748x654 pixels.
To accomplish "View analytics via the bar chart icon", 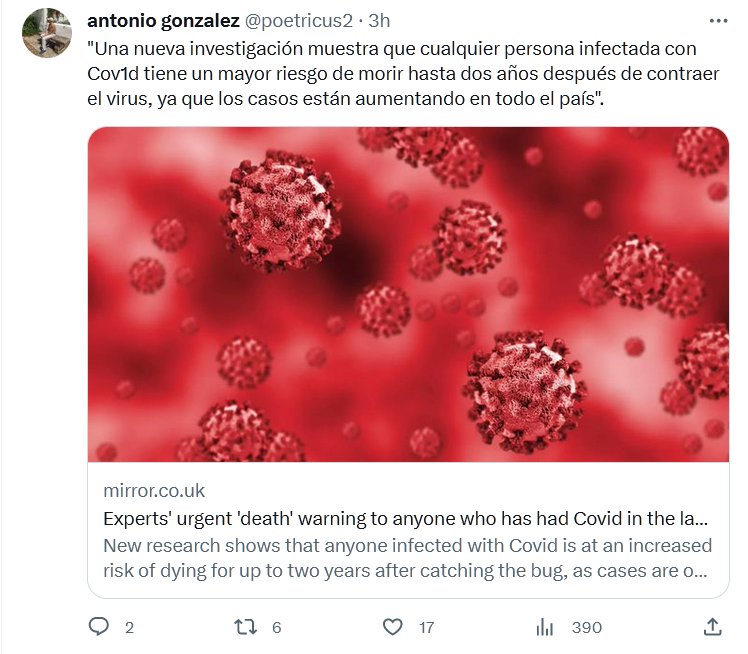I will click(545, 627).
